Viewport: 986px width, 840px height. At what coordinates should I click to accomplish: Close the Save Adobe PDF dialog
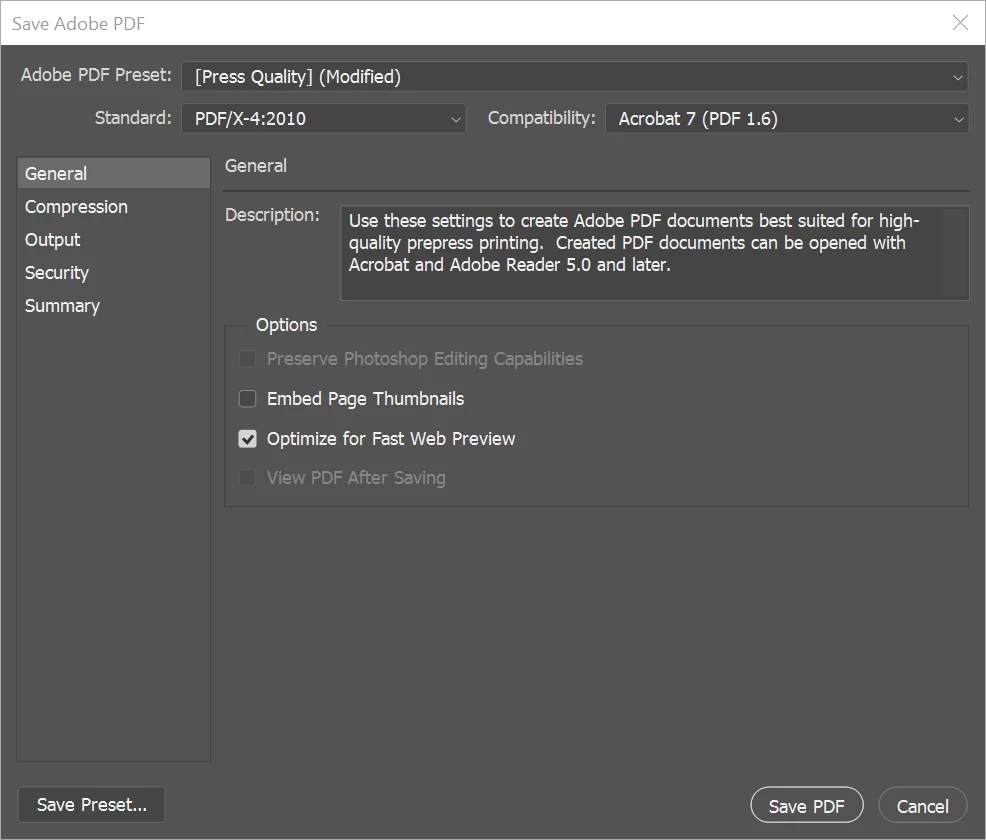pos(959,23)
